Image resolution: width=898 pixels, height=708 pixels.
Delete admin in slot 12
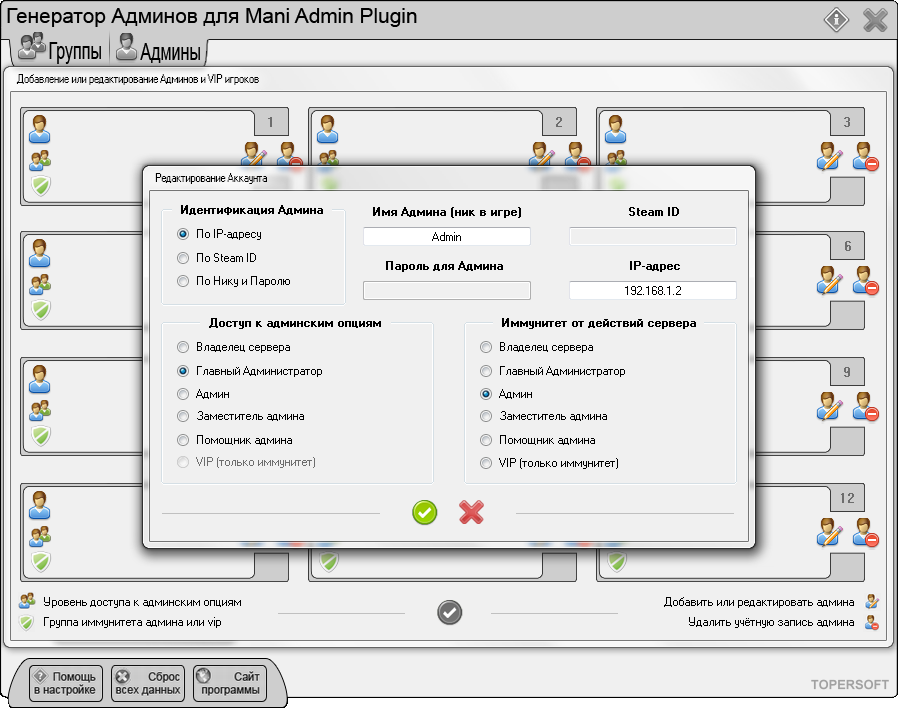tap(865, 532)
